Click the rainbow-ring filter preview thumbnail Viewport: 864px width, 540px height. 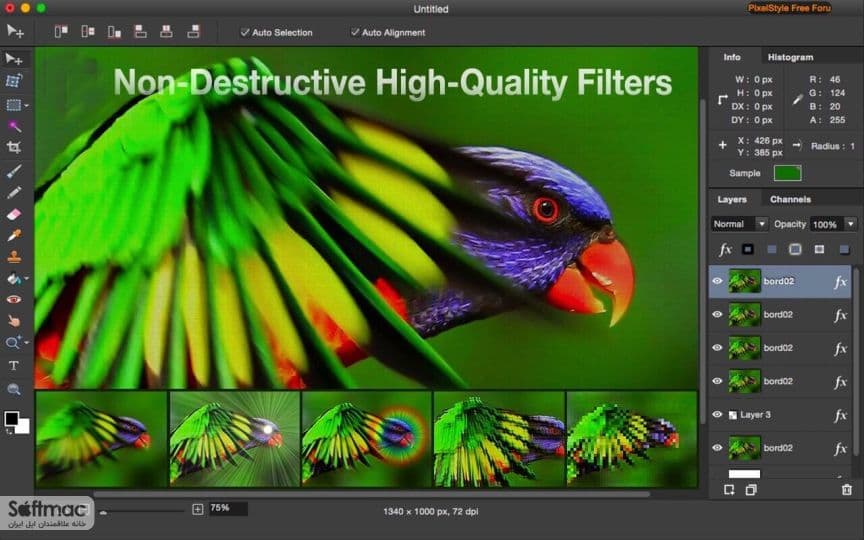(367, 439)
